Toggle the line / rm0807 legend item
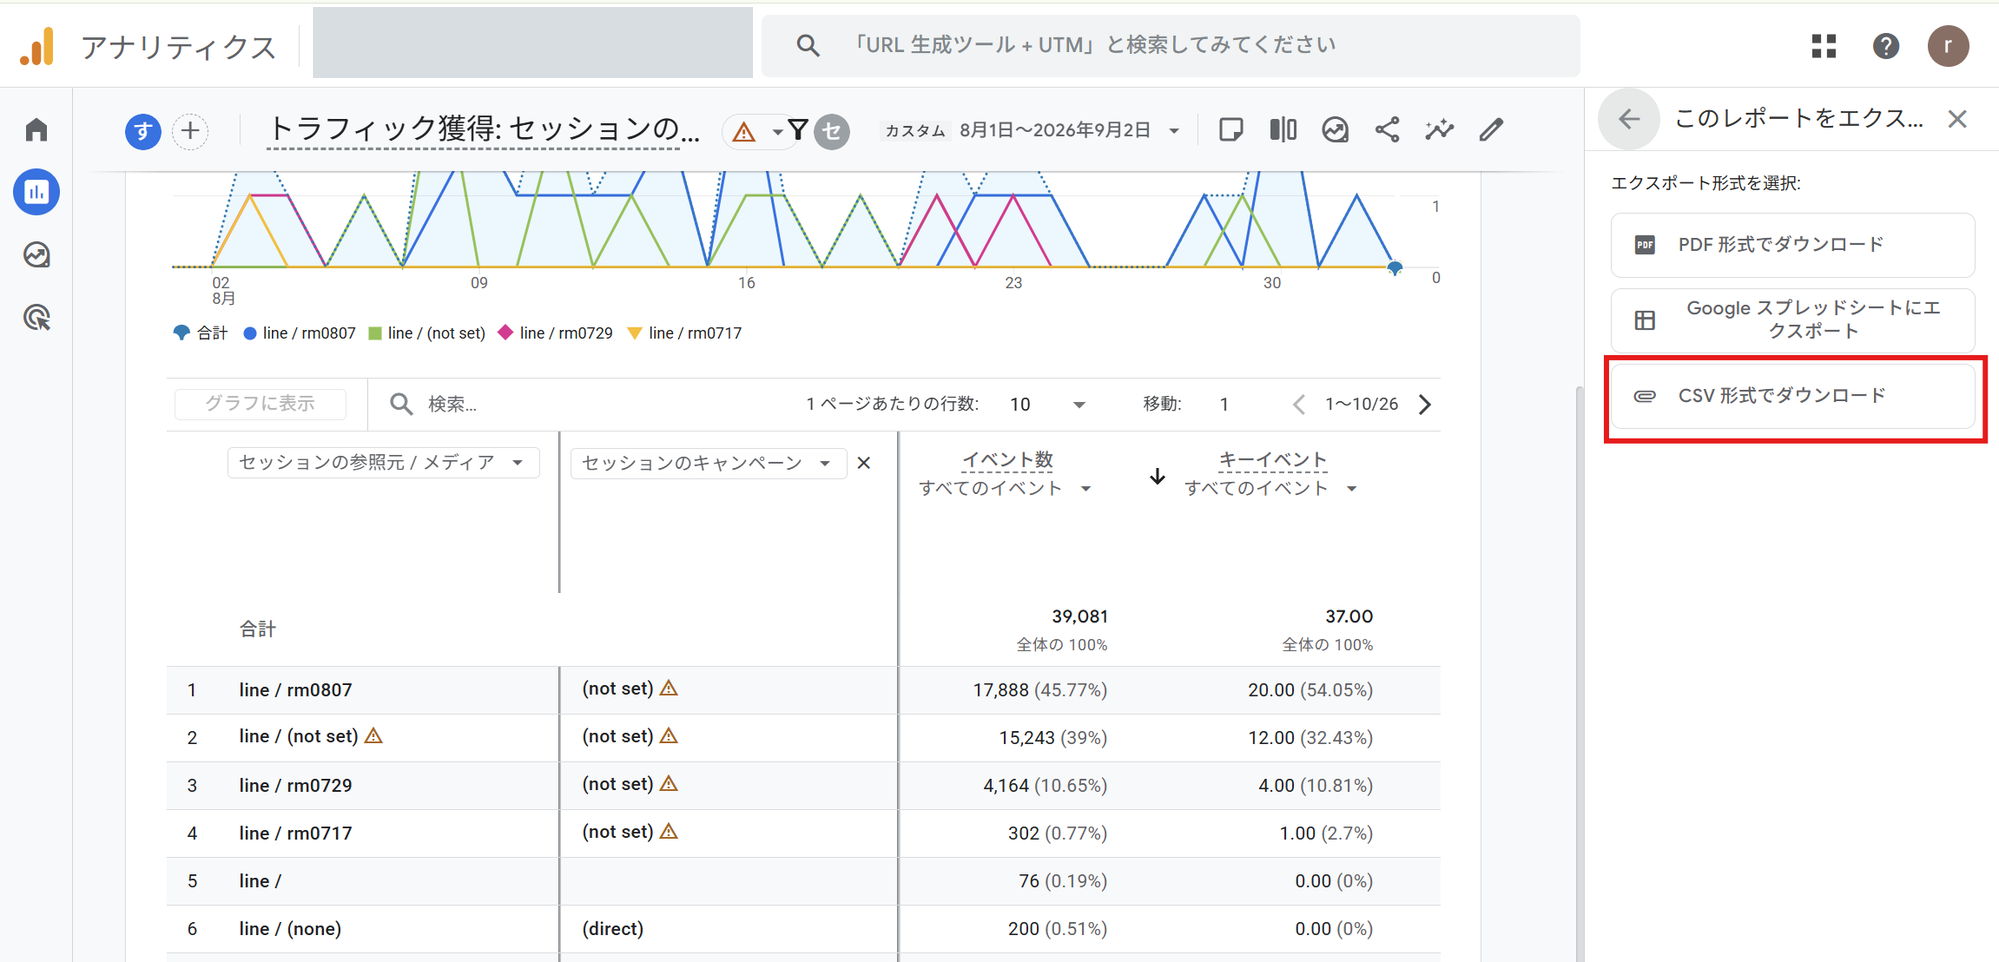1999x962 pixels. (299, 333)
